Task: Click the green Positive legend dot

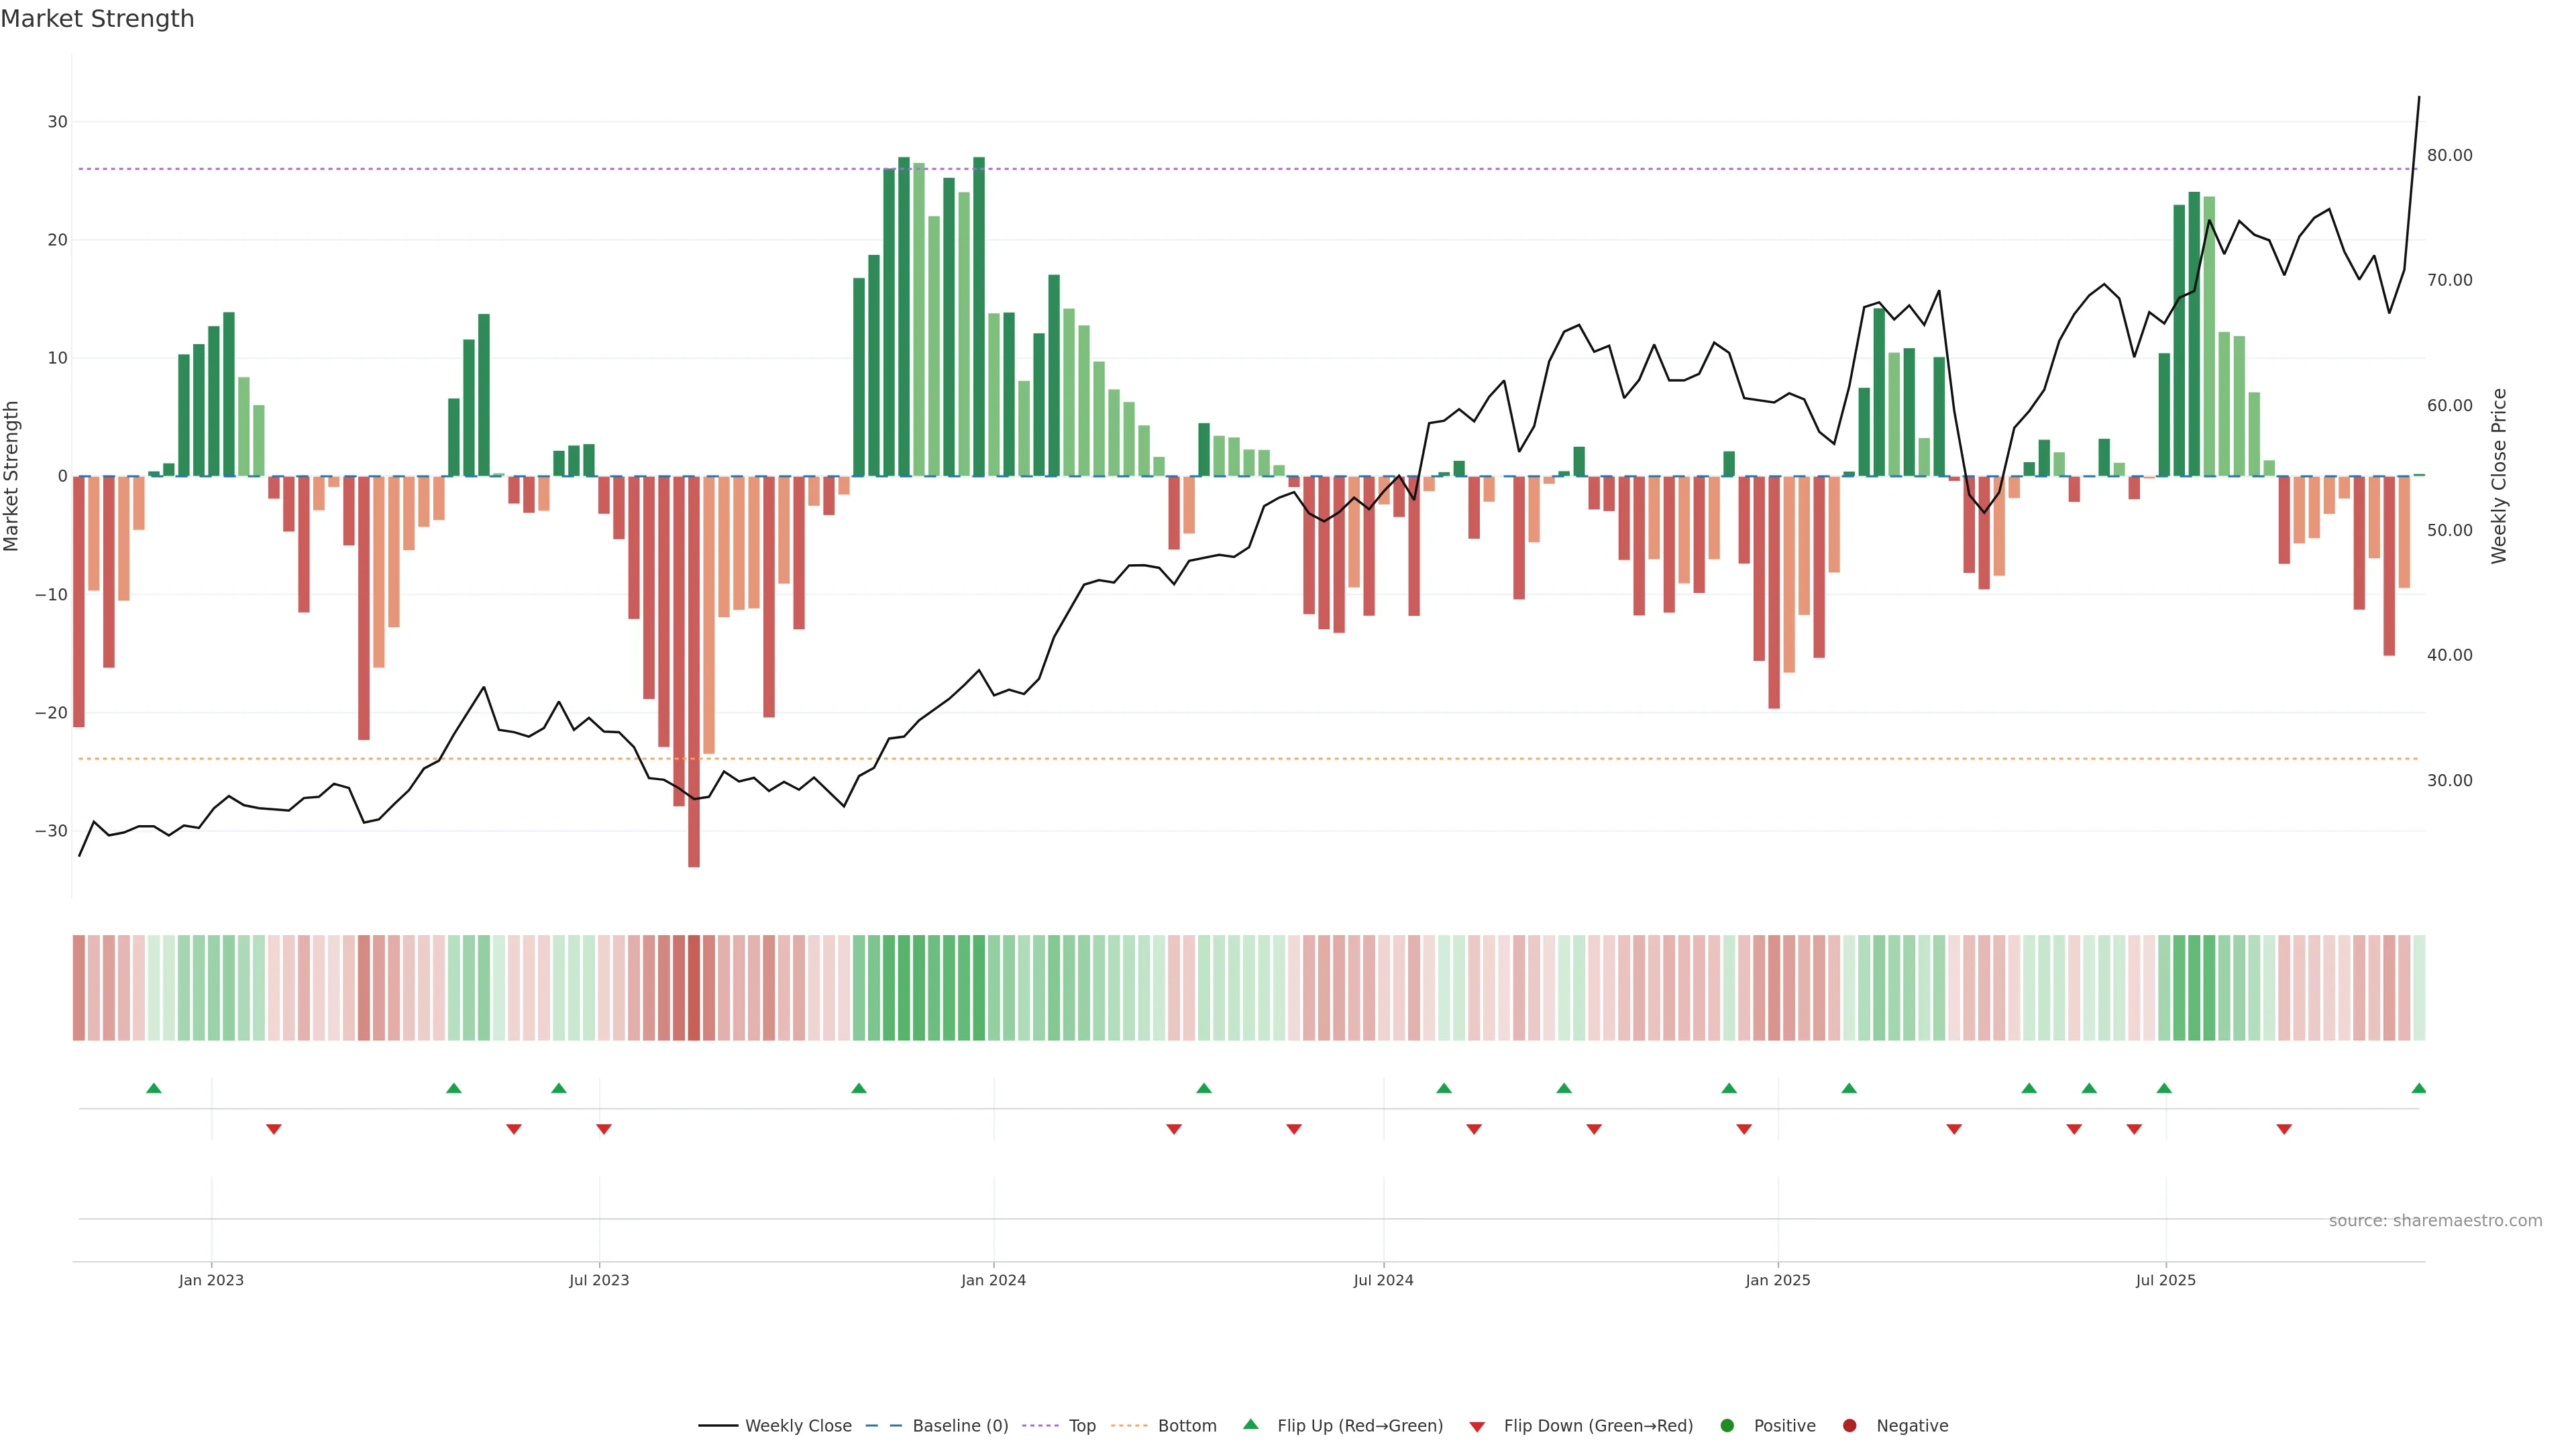Action: click(x=1727, y=1426)
